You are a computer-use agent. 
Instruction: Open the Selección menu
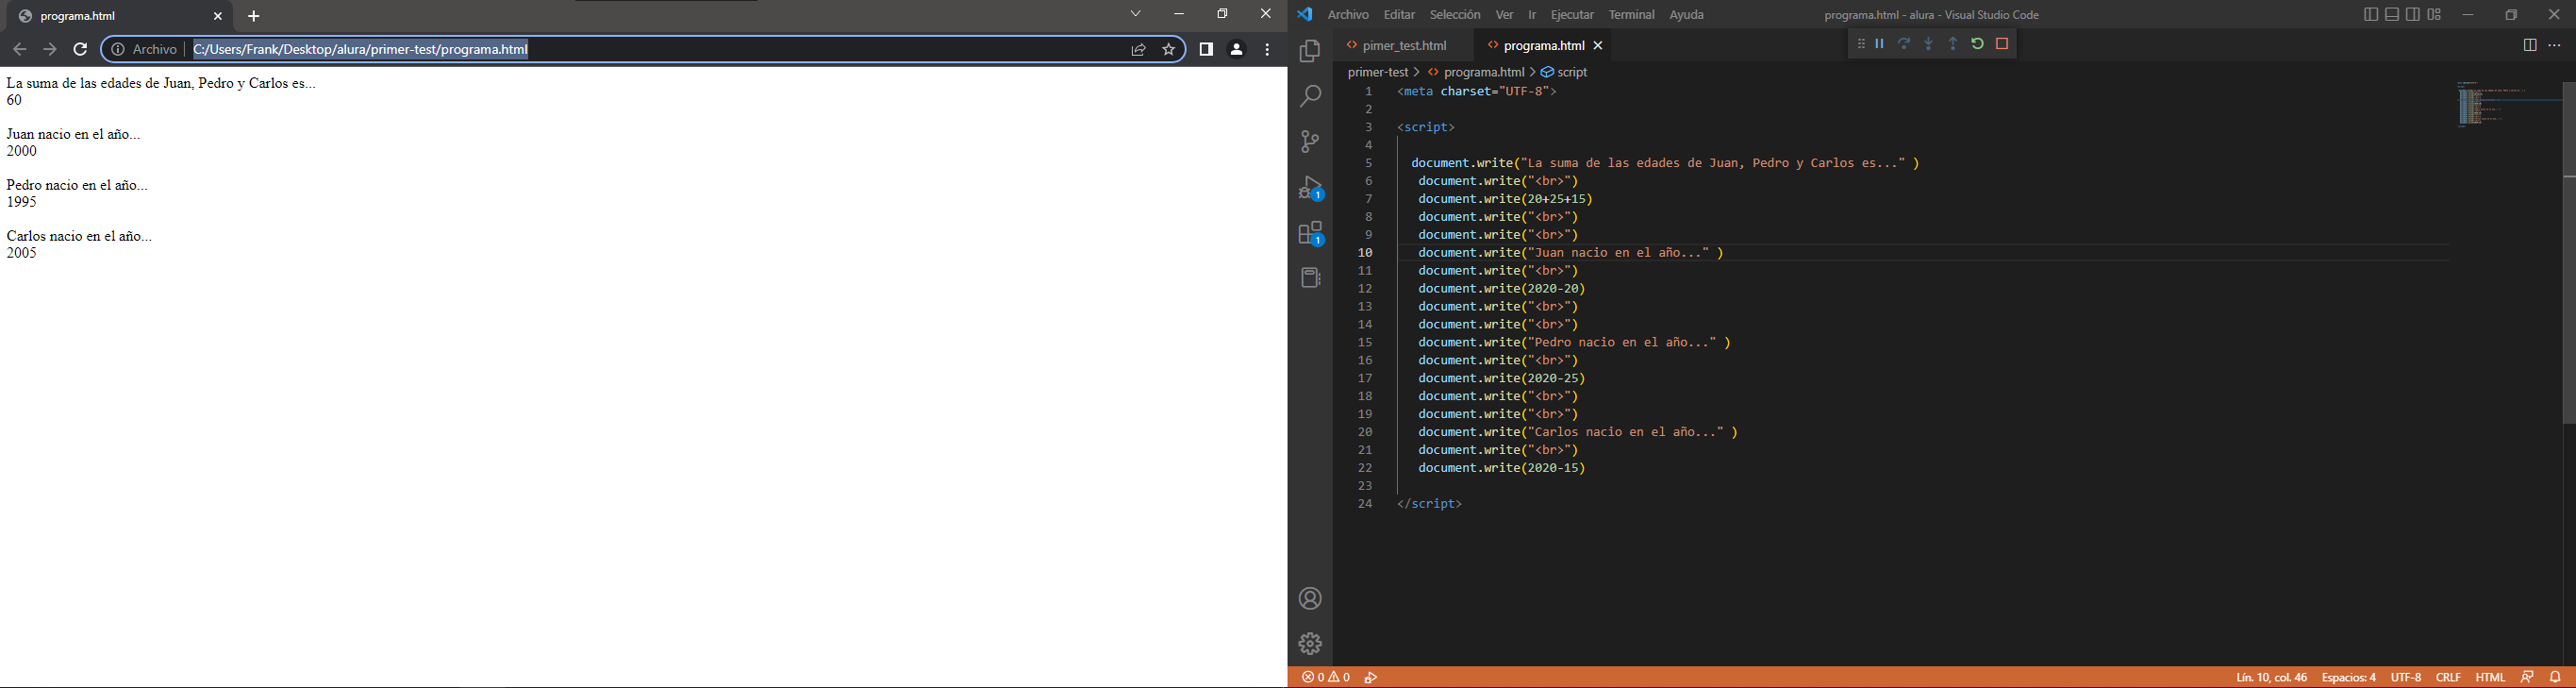click(1455, 15)
